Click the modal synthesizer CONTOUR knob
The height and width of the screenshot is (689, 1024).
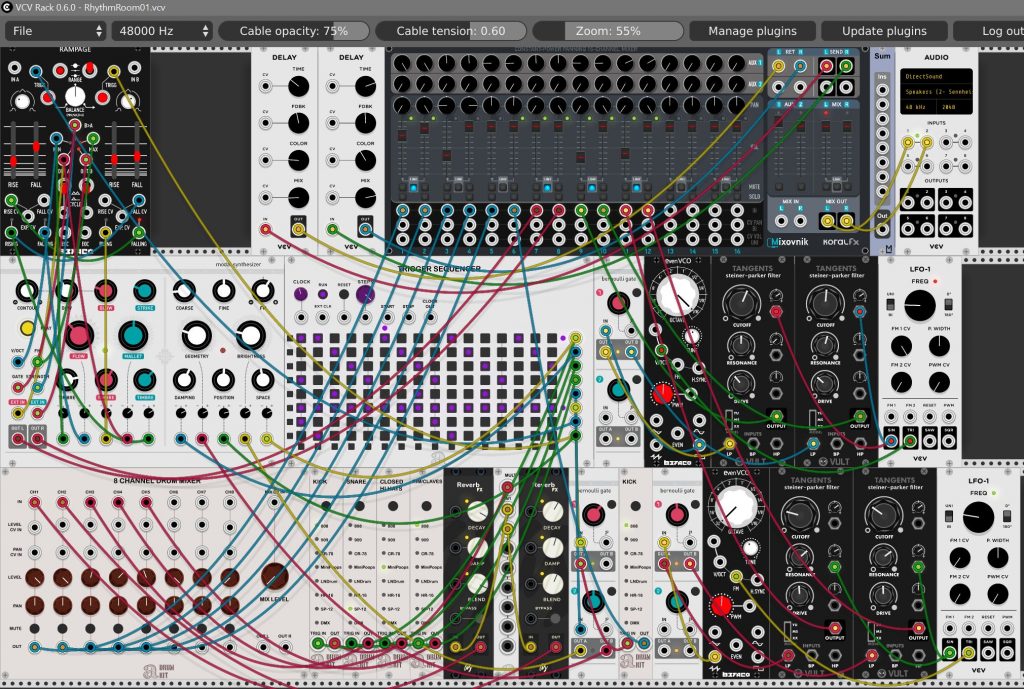tap(27, 291)
